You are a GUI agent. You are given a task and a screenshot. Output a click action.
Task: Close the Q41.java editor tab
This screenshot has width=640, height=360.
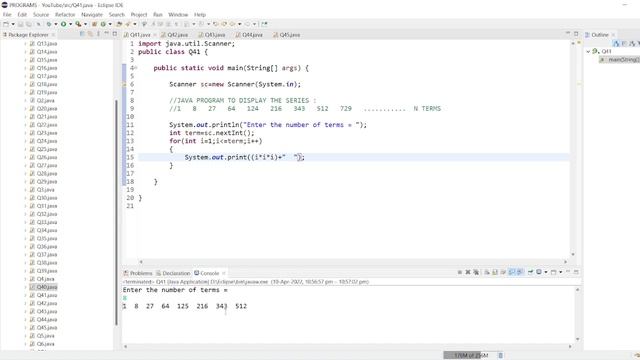click(x=155, y=35)
